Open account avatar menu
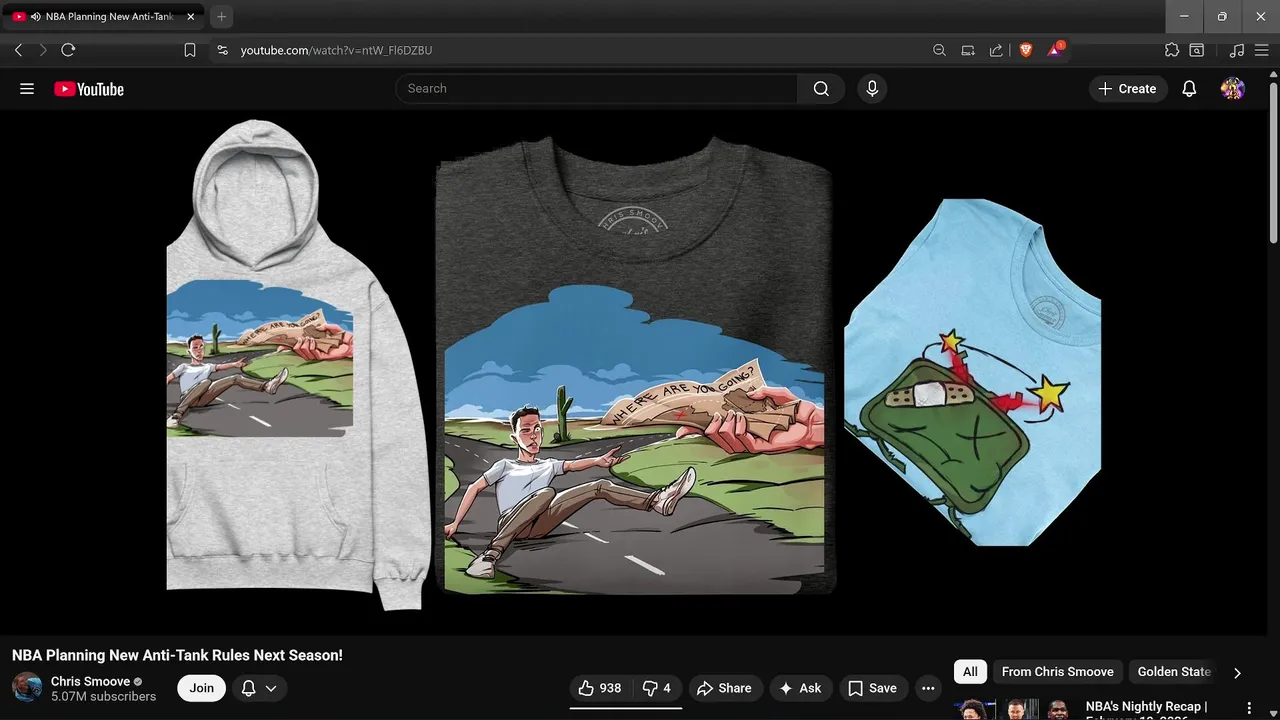The image size is (1280, 720). 1233,89
